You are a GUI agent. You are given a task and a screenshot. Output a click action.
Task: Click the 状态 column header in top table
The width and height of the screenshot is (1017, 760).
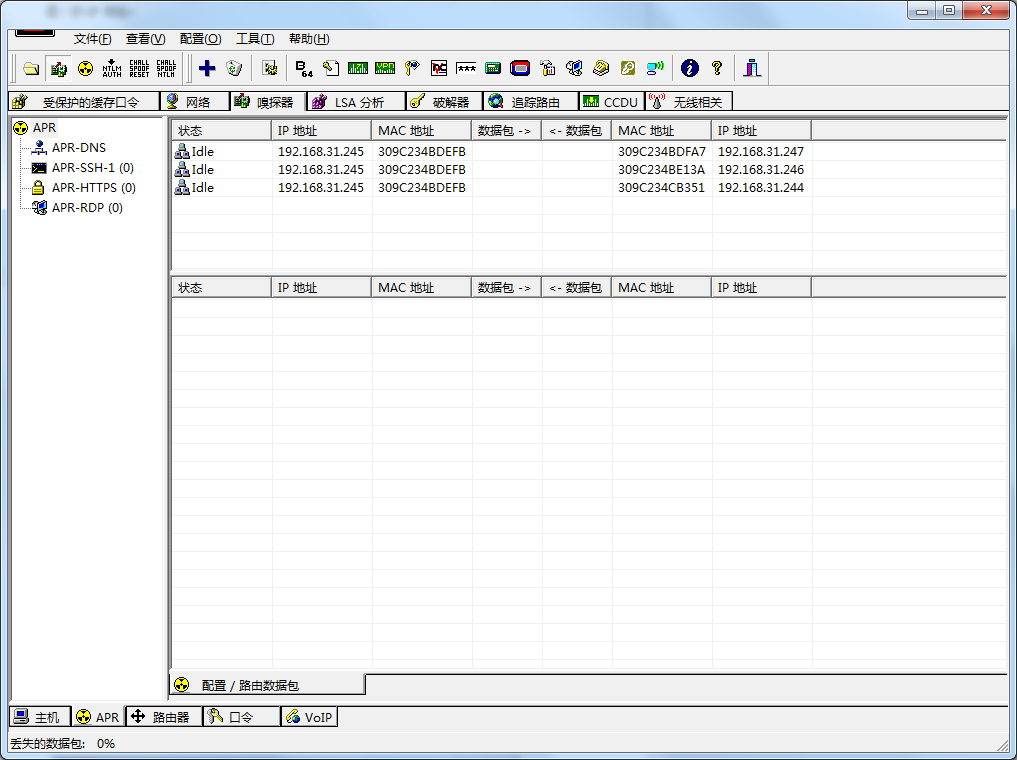pyautogui.click(x=220, y=131)
